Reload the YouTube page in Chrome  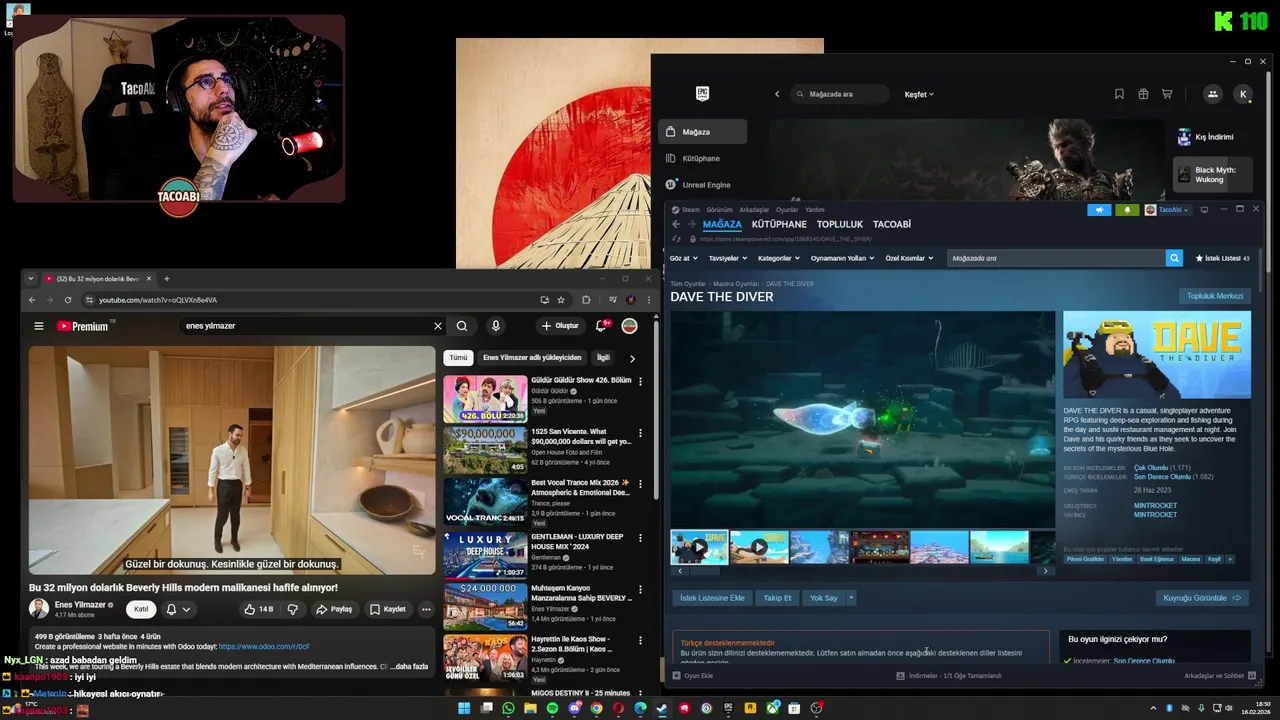point(68,300)
